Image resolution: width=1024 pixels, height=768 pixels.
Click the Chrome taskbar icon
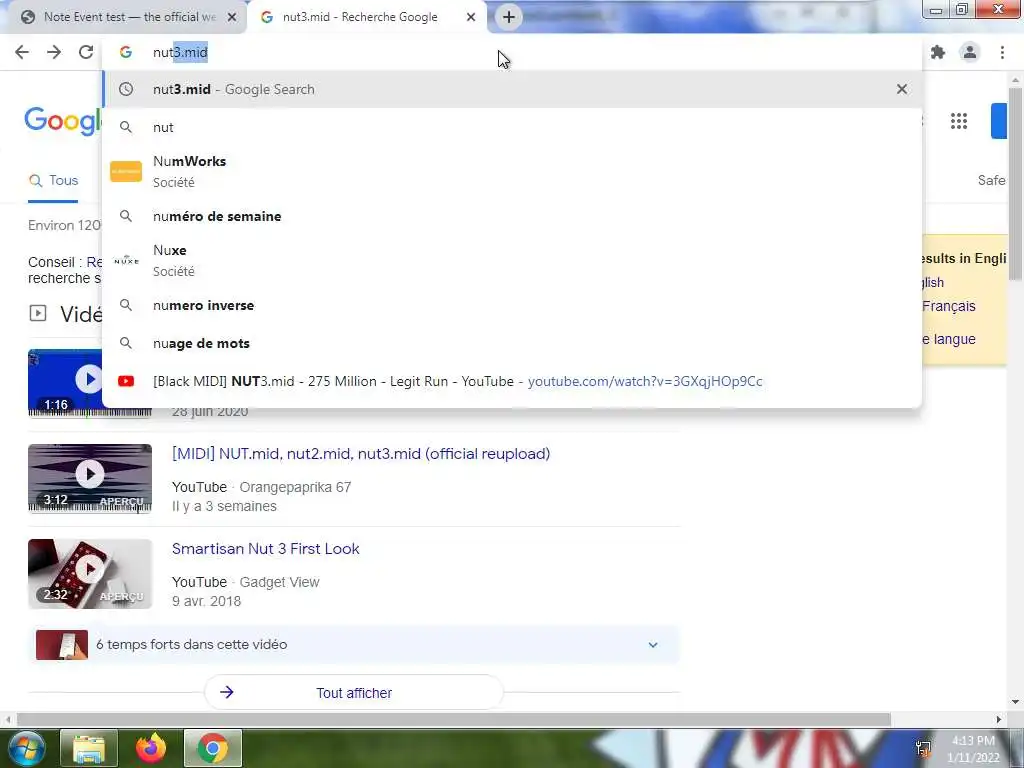pyautogui.click(x=213, y=748)
